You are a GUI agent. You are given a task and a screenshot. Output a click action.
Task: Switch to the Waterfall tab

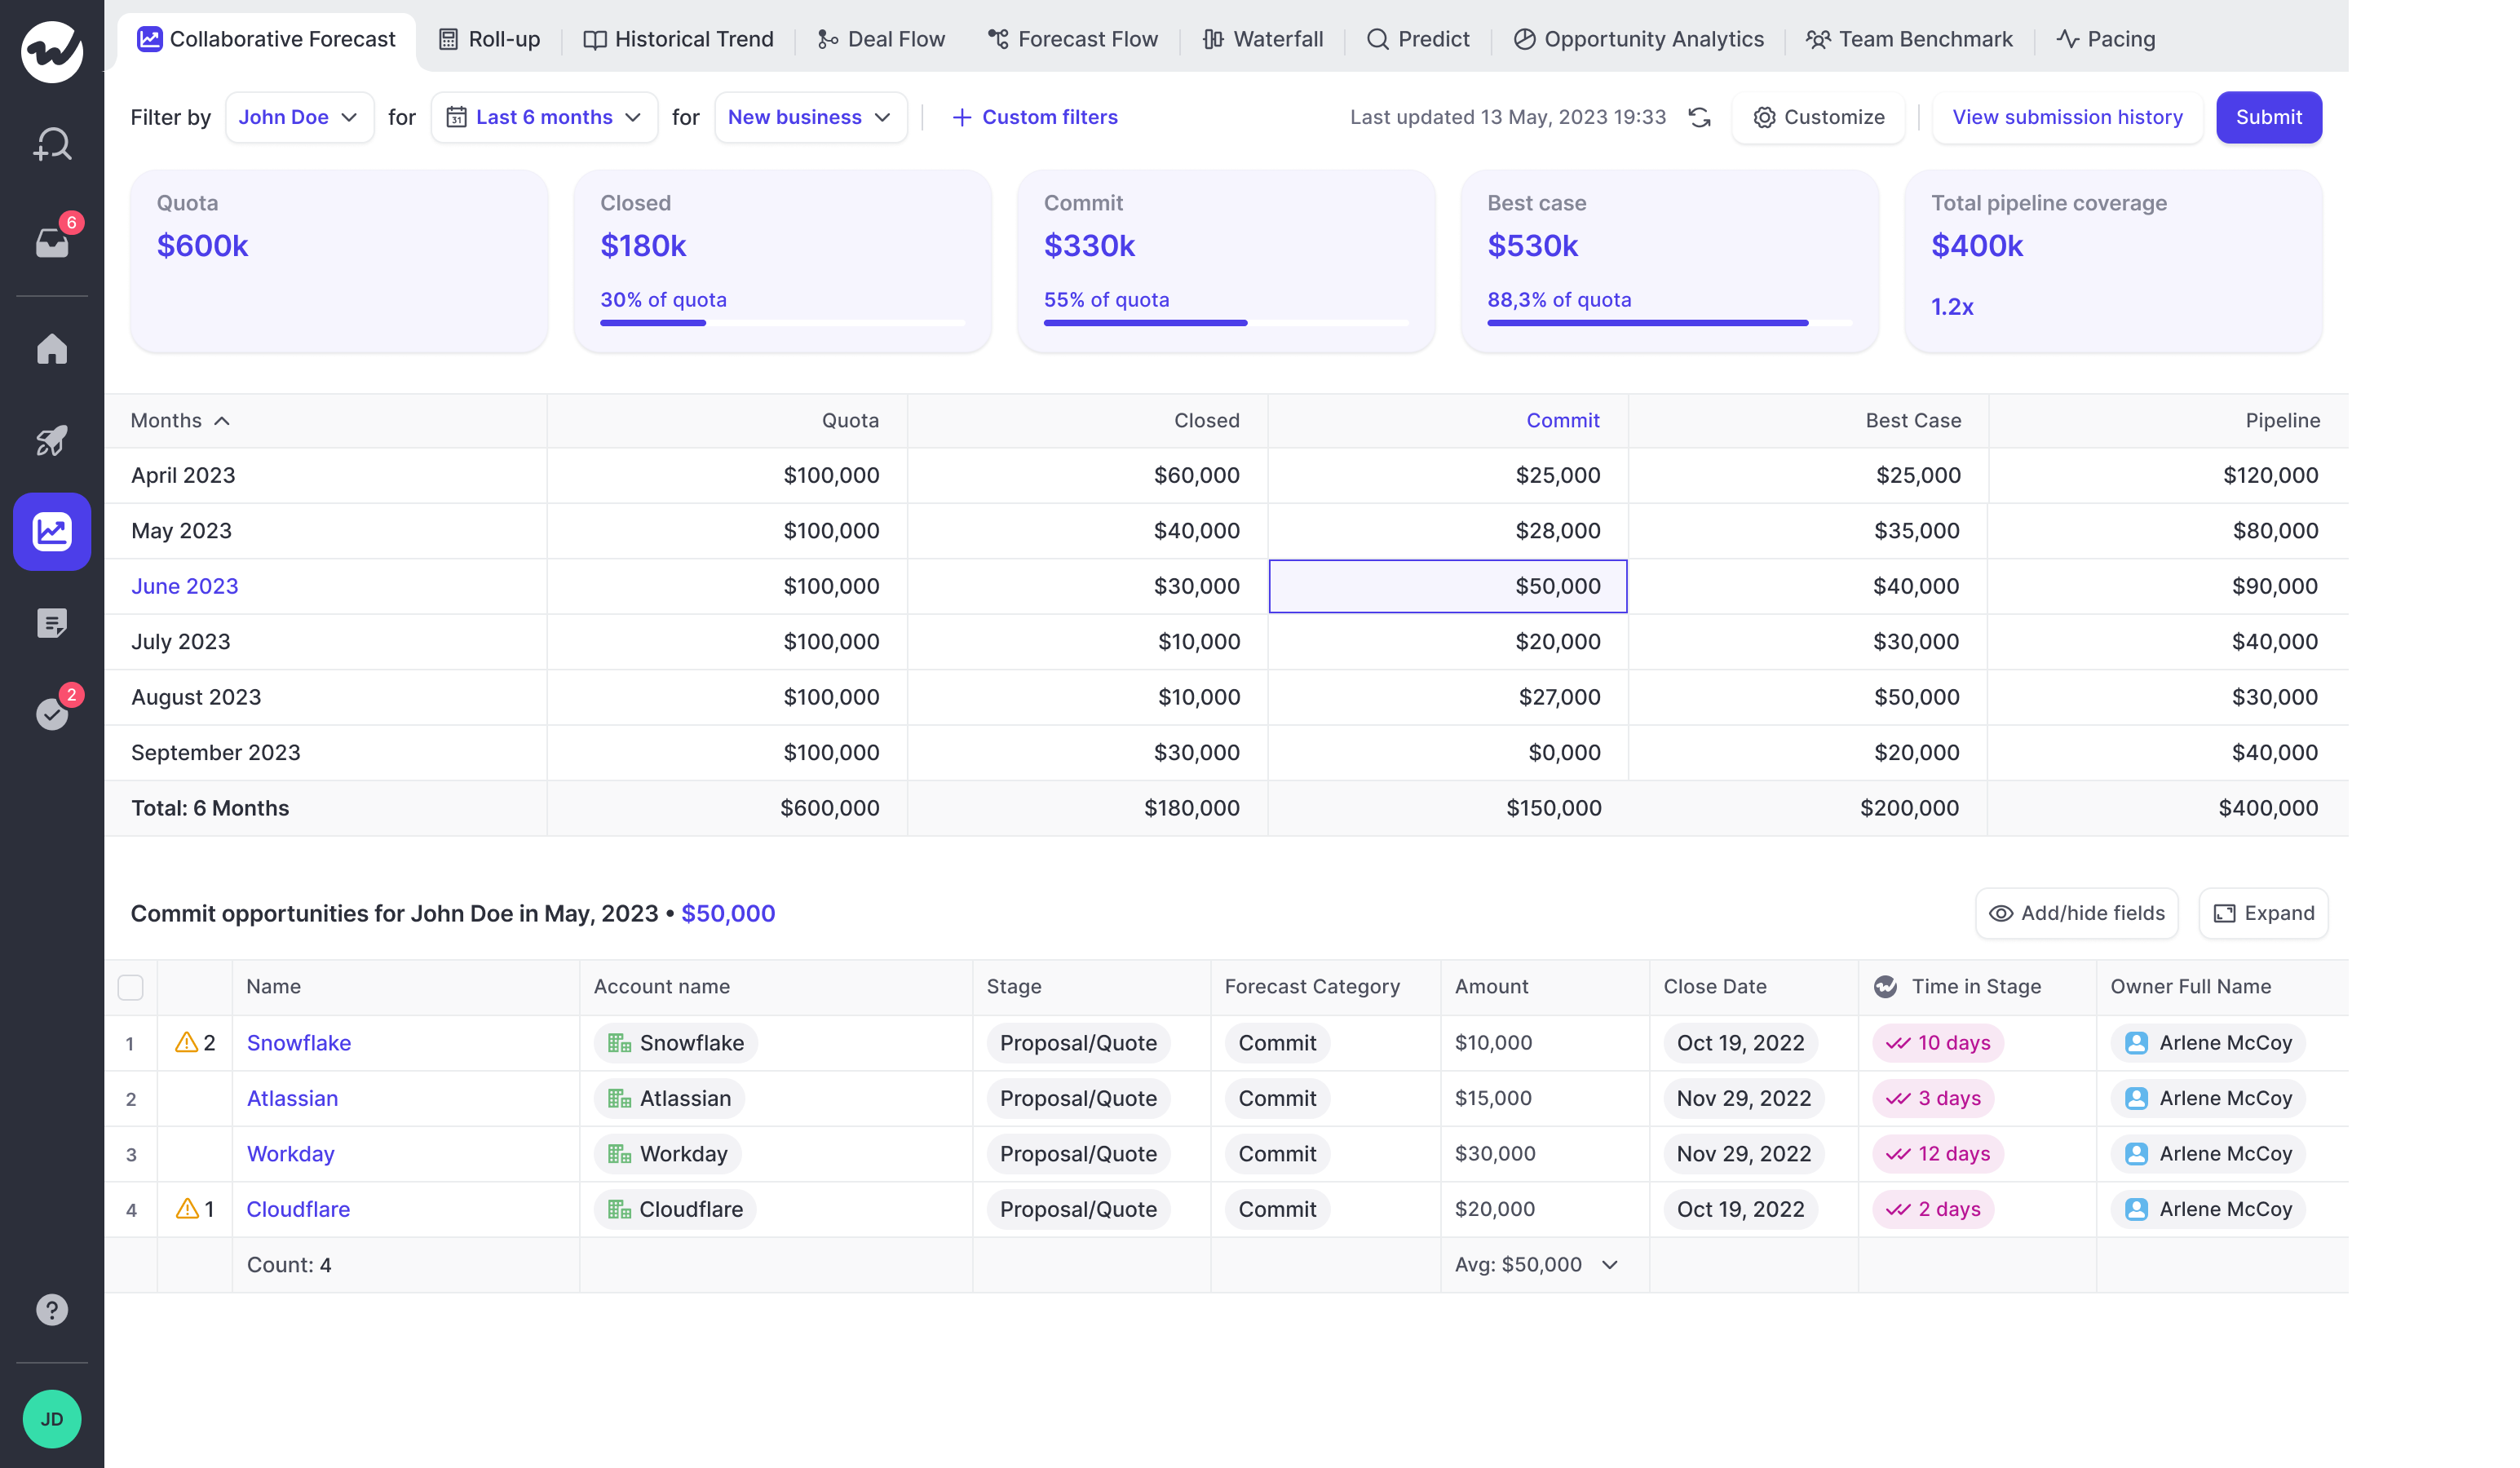point(1262,39)
